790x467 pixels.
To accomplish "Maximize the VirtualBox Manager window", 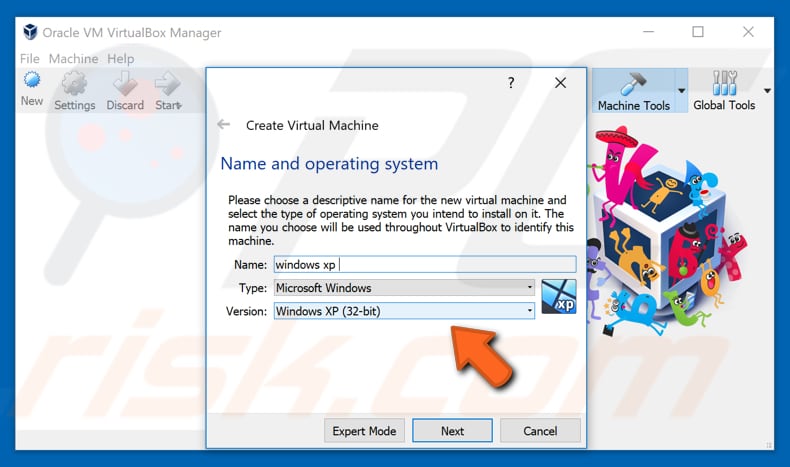I will point(698,32).
